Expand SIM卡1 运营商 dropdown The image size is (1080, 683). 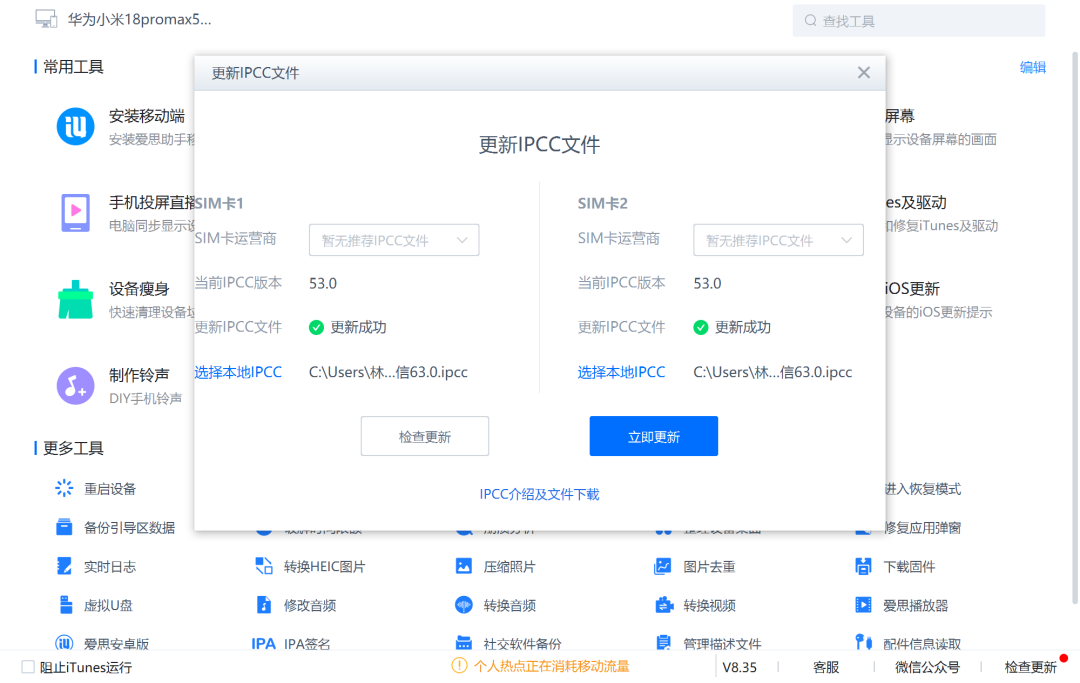pyautogui.click(x=394, y=240)
